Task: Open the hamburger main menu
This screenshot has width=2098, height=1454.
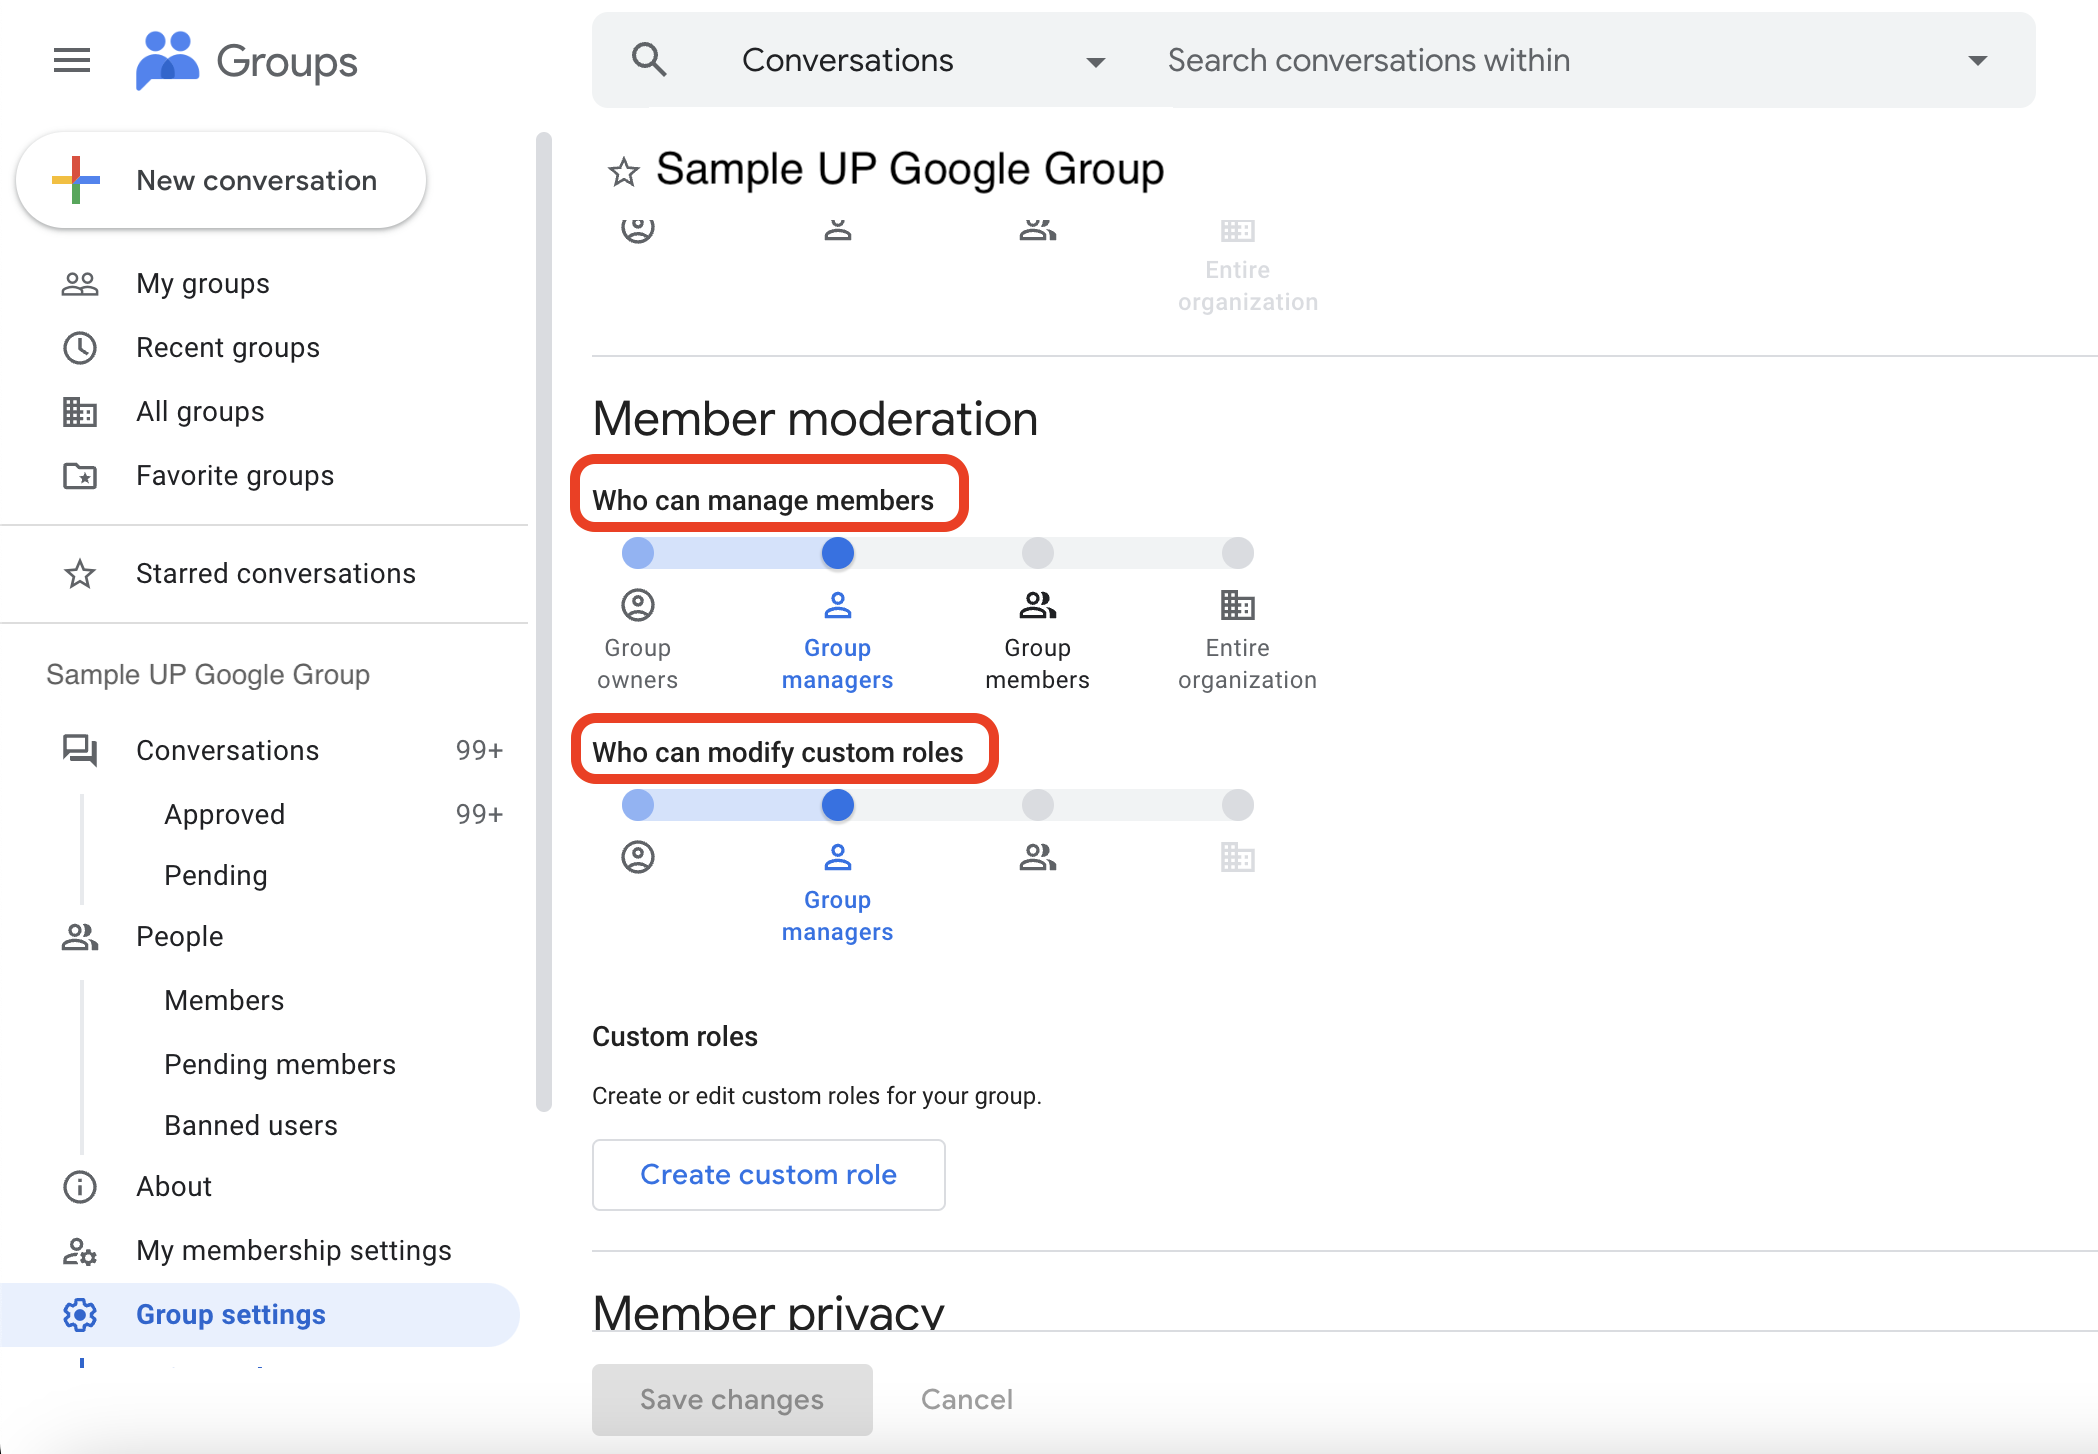Action: (72, 60)
